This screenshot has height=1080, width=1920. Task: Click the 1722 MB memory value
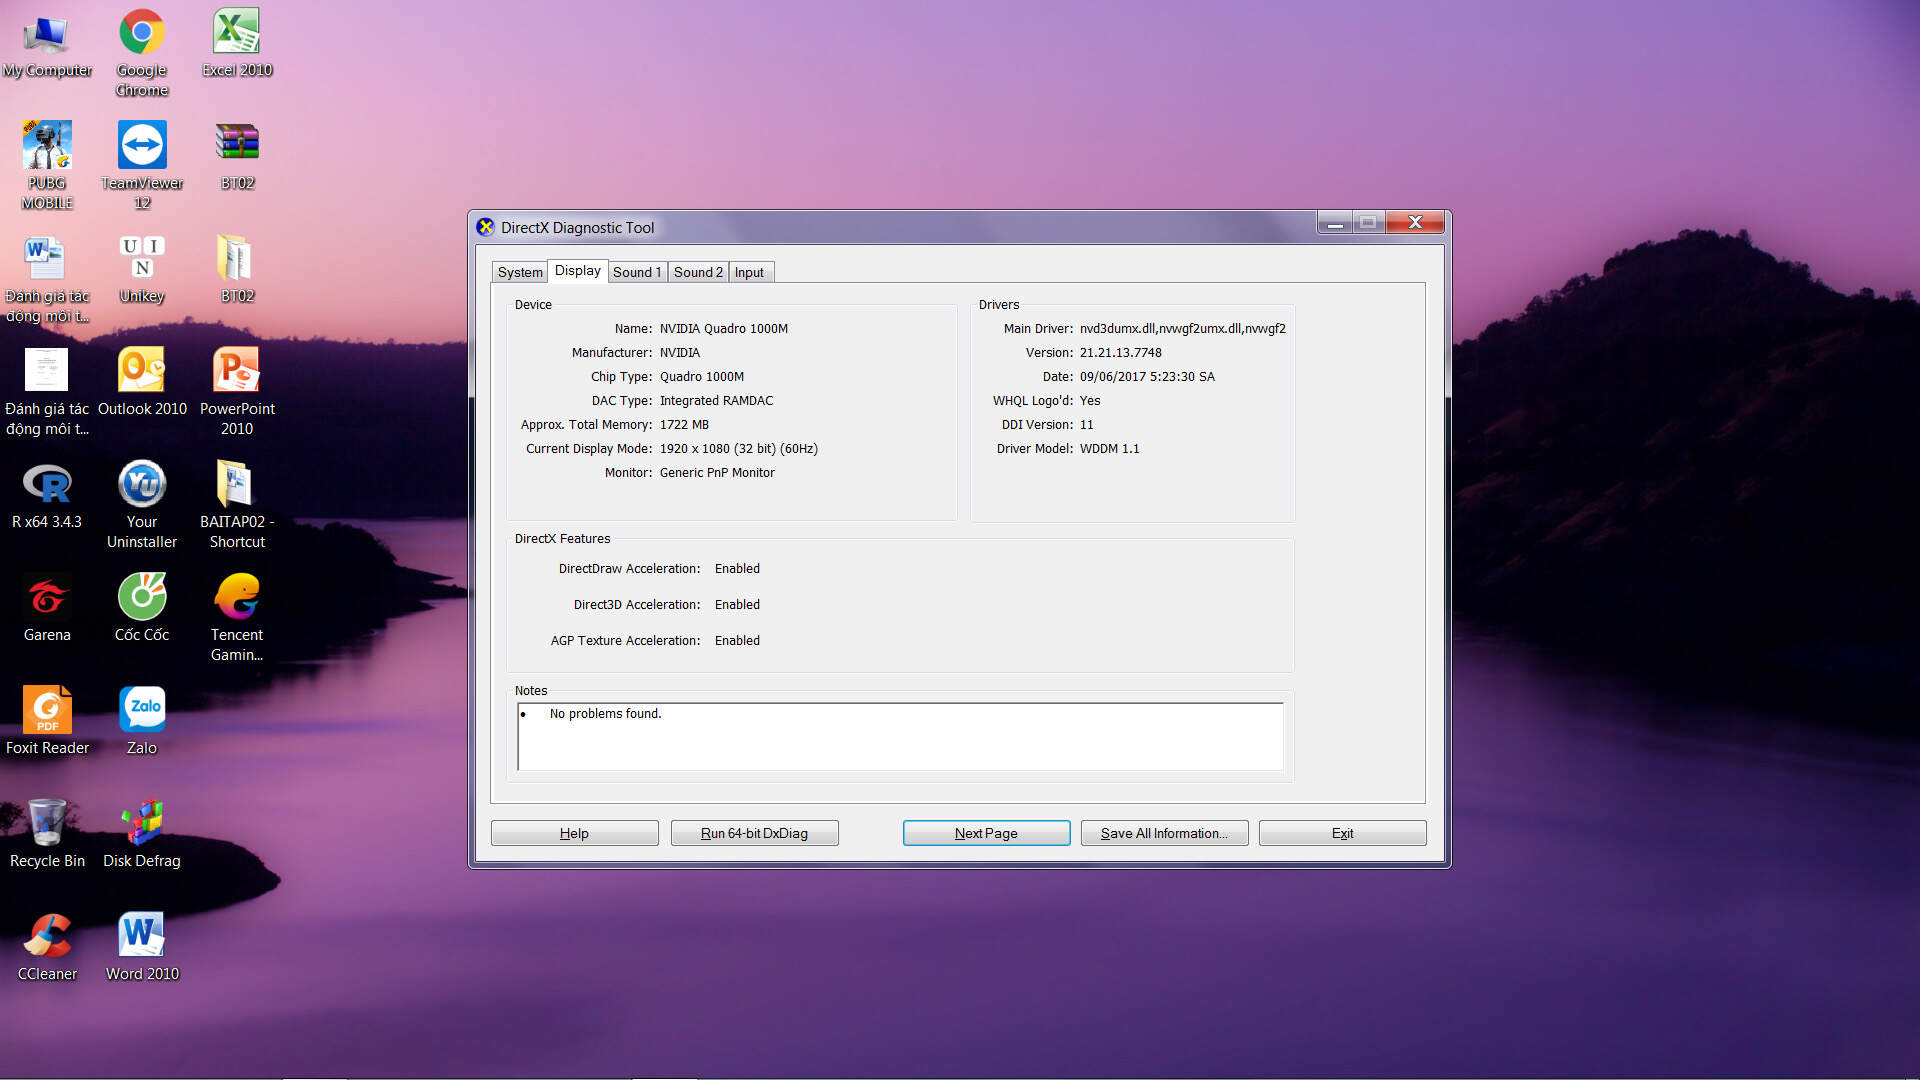(684, 425)
